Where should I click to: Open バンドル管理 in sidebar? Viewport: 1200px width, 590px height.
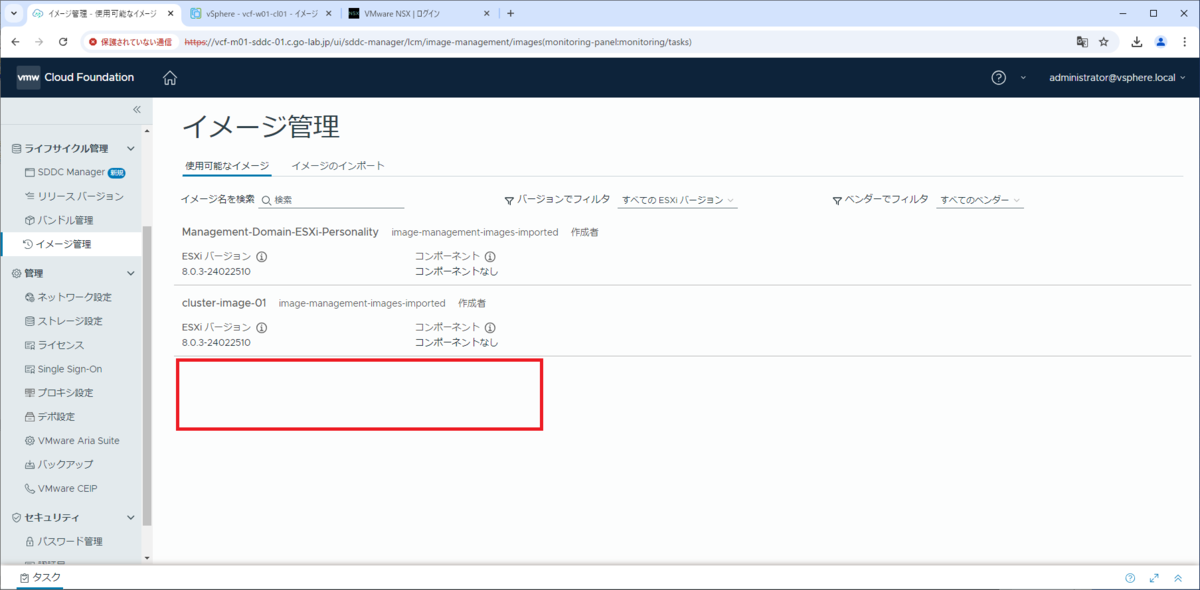(x=58, y=220)
